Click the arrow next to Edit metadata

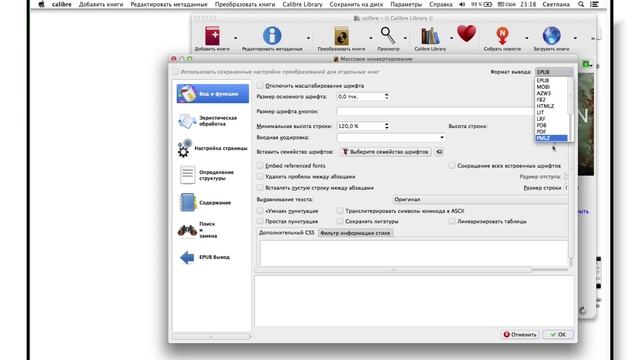[308, 38]
